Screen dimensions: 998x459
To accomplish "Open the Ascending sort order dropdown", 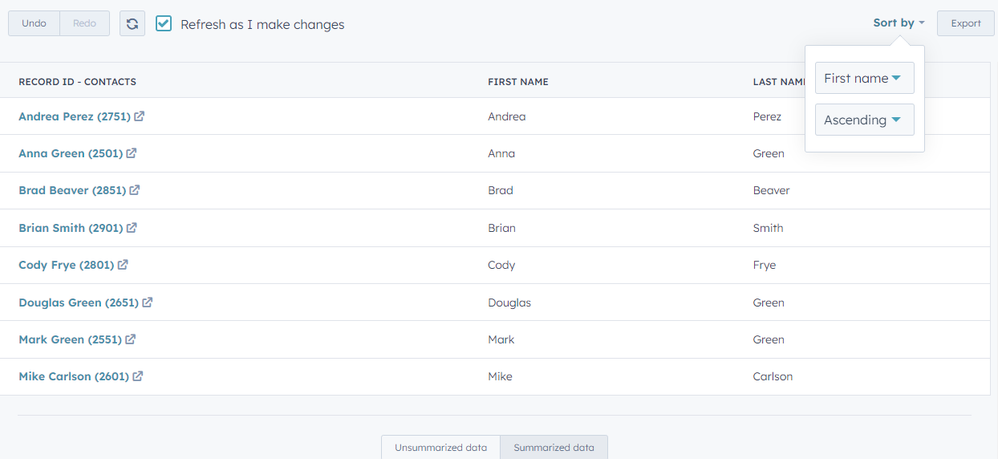I will pyautogui.click(x=864, y=120).
